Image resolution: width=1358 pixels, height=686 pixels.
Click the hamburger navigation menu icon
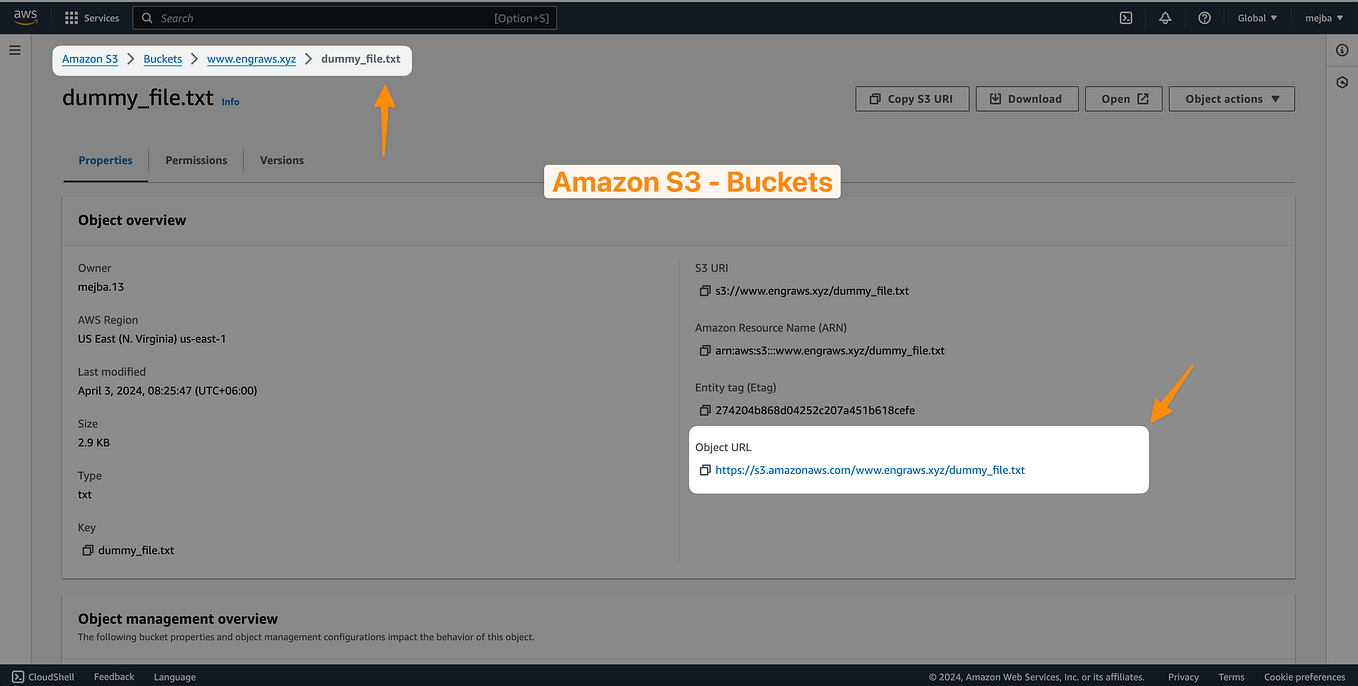point(14,49)
